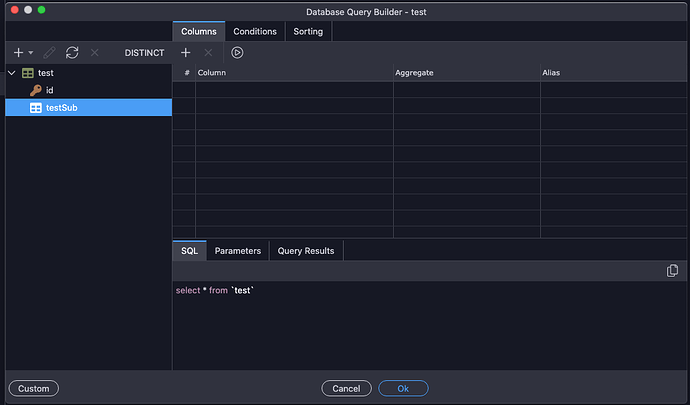Switch to the Sorting tab

click(308, 32)
